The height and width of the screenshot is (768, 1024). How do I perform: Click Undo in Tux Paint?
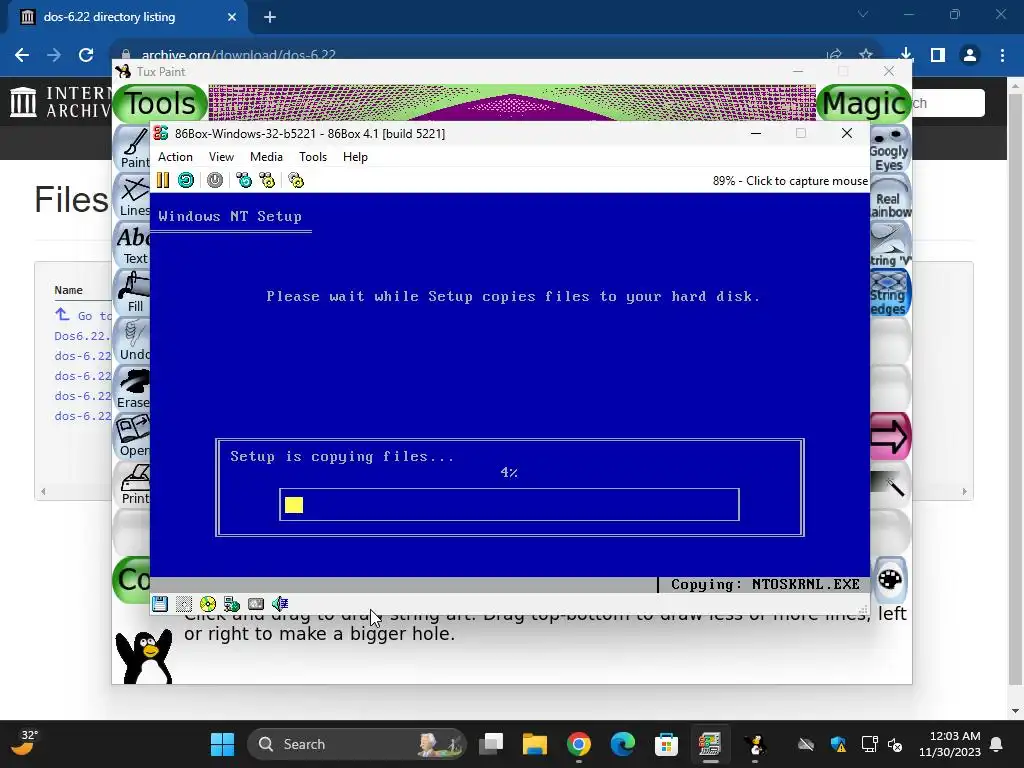coord(134,340)
